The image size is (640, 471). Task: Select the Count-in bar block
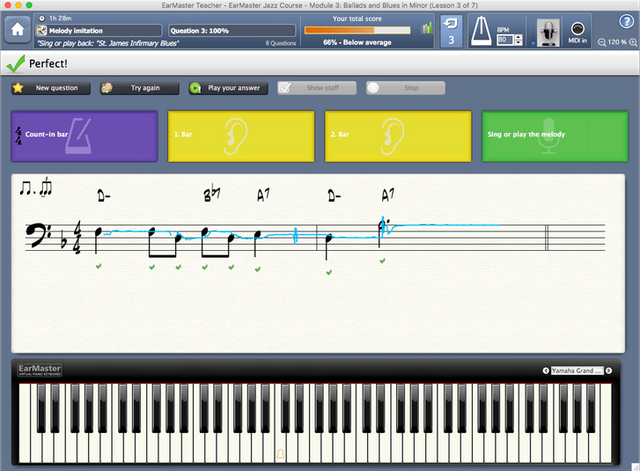(x=84, y=136)
